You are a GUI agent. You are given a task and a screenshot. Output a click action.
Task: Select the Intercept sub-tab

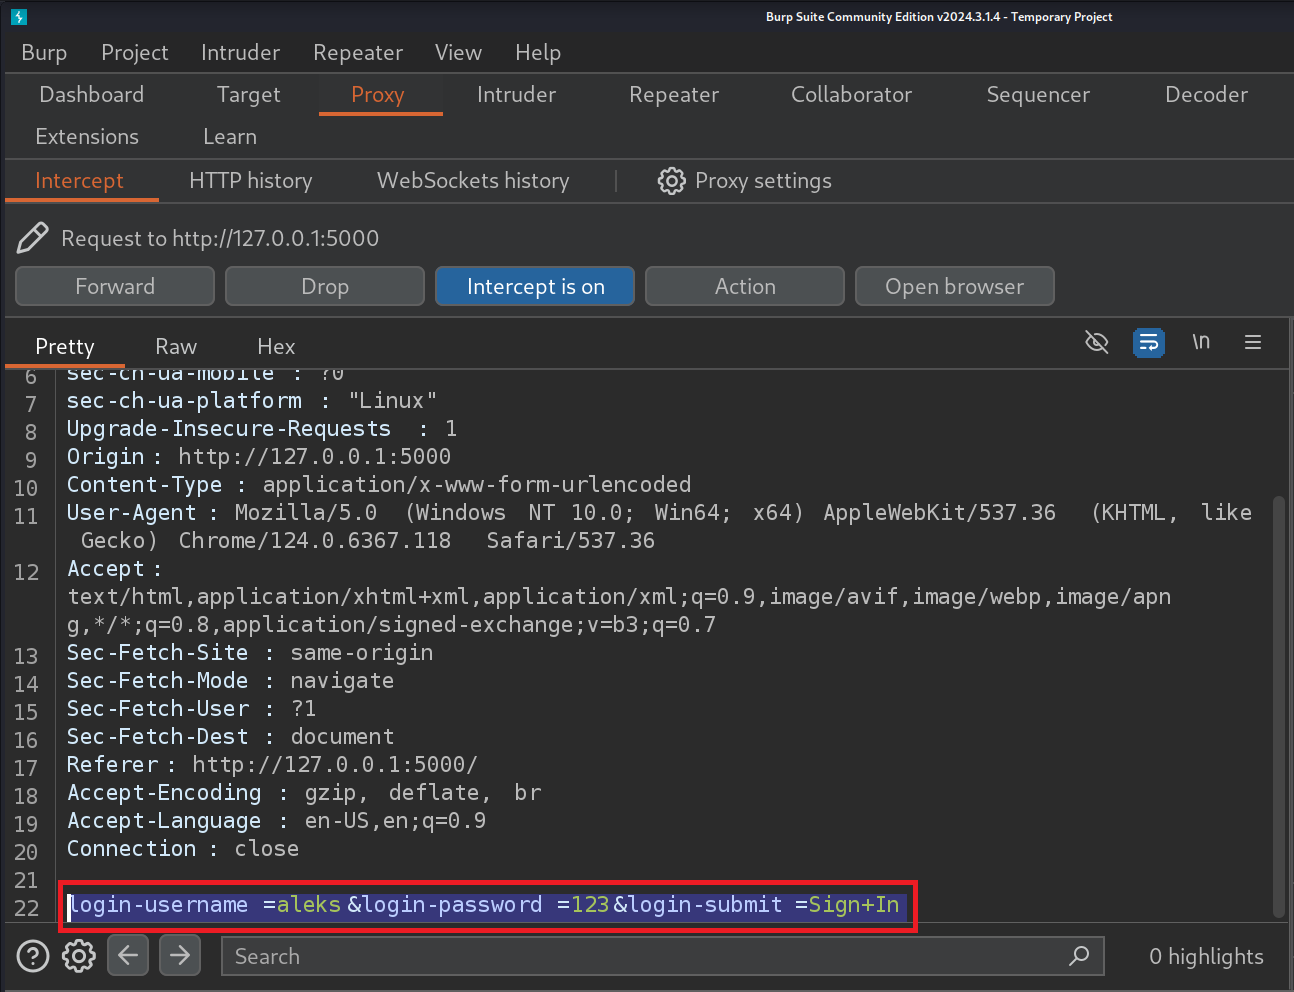[x=79, y=180]
